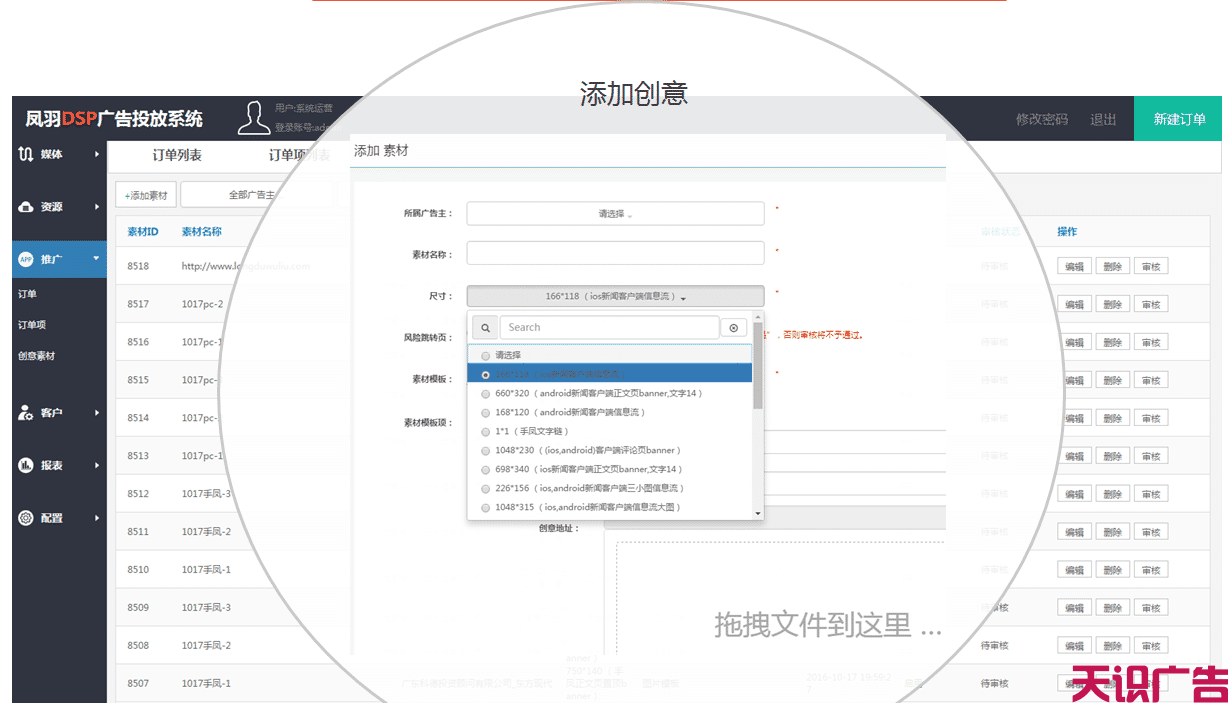
Task: Click the 报表 chart icon
Action: tap(27, 465)
